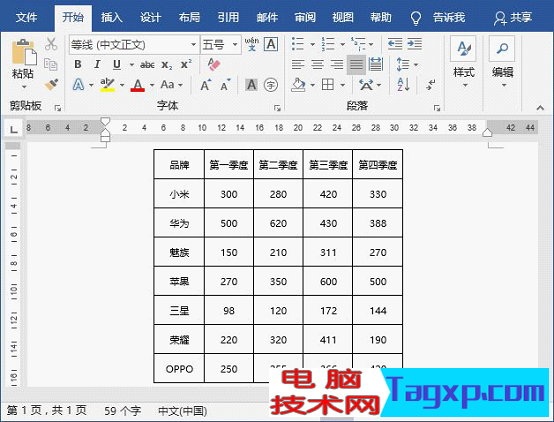Click the 共享 Share button
Viewport: 554px width, 422px height.
513,17
